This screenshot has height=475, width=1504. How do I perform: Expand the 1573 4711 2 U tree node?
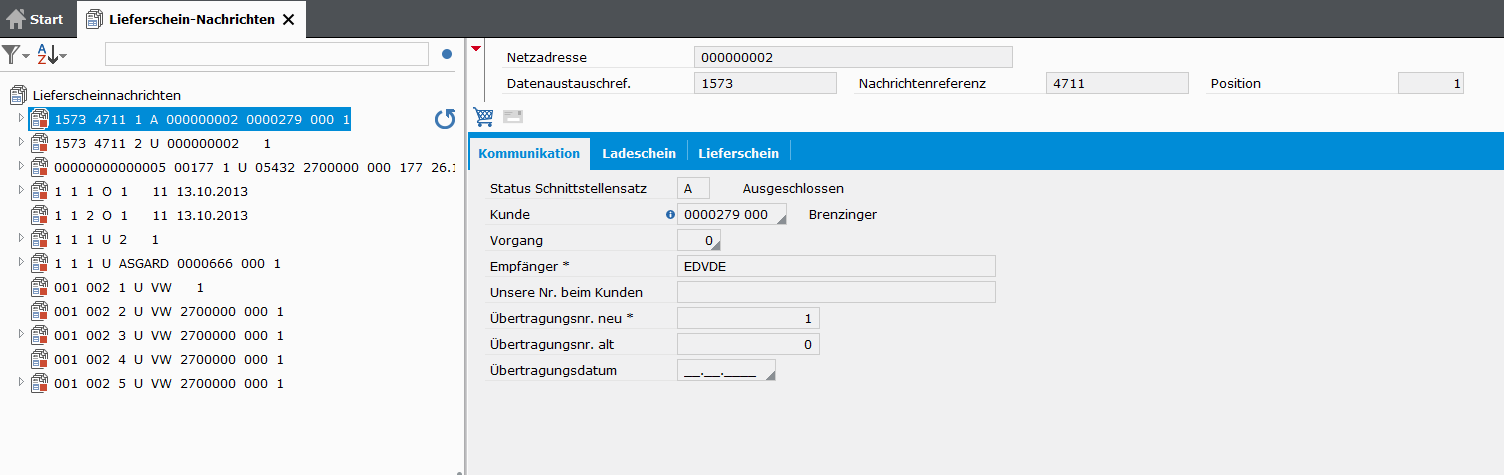point(22,143)
